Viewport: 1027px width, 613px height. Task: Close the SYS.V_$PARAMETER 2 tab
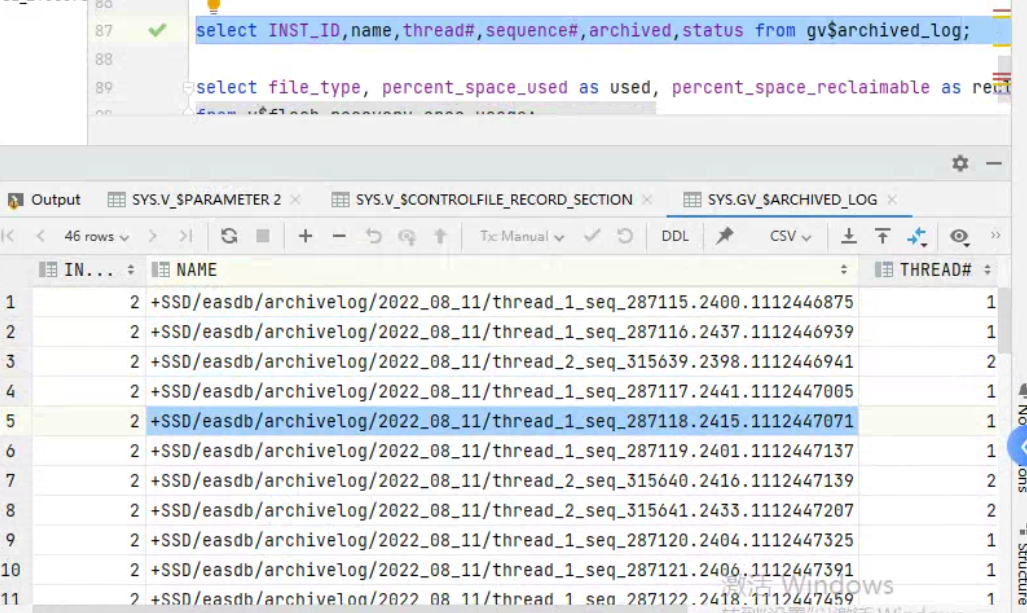pos(295,200)
